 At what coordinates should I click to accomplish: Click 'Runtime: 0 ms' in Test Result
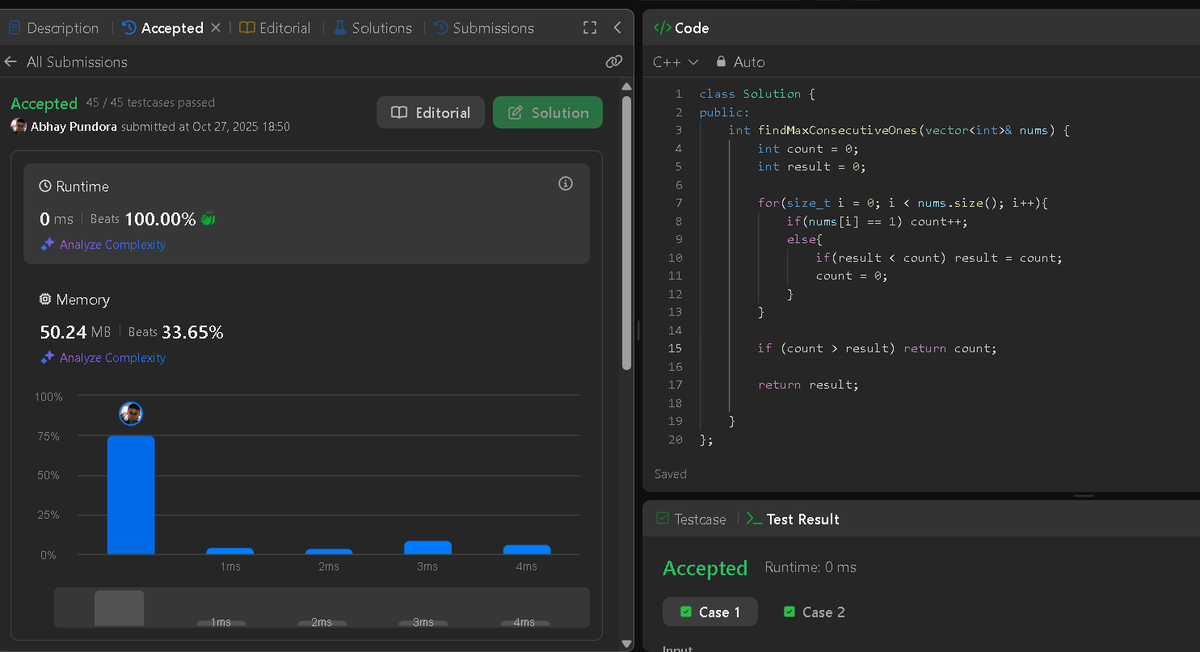[x=810, y=567]
